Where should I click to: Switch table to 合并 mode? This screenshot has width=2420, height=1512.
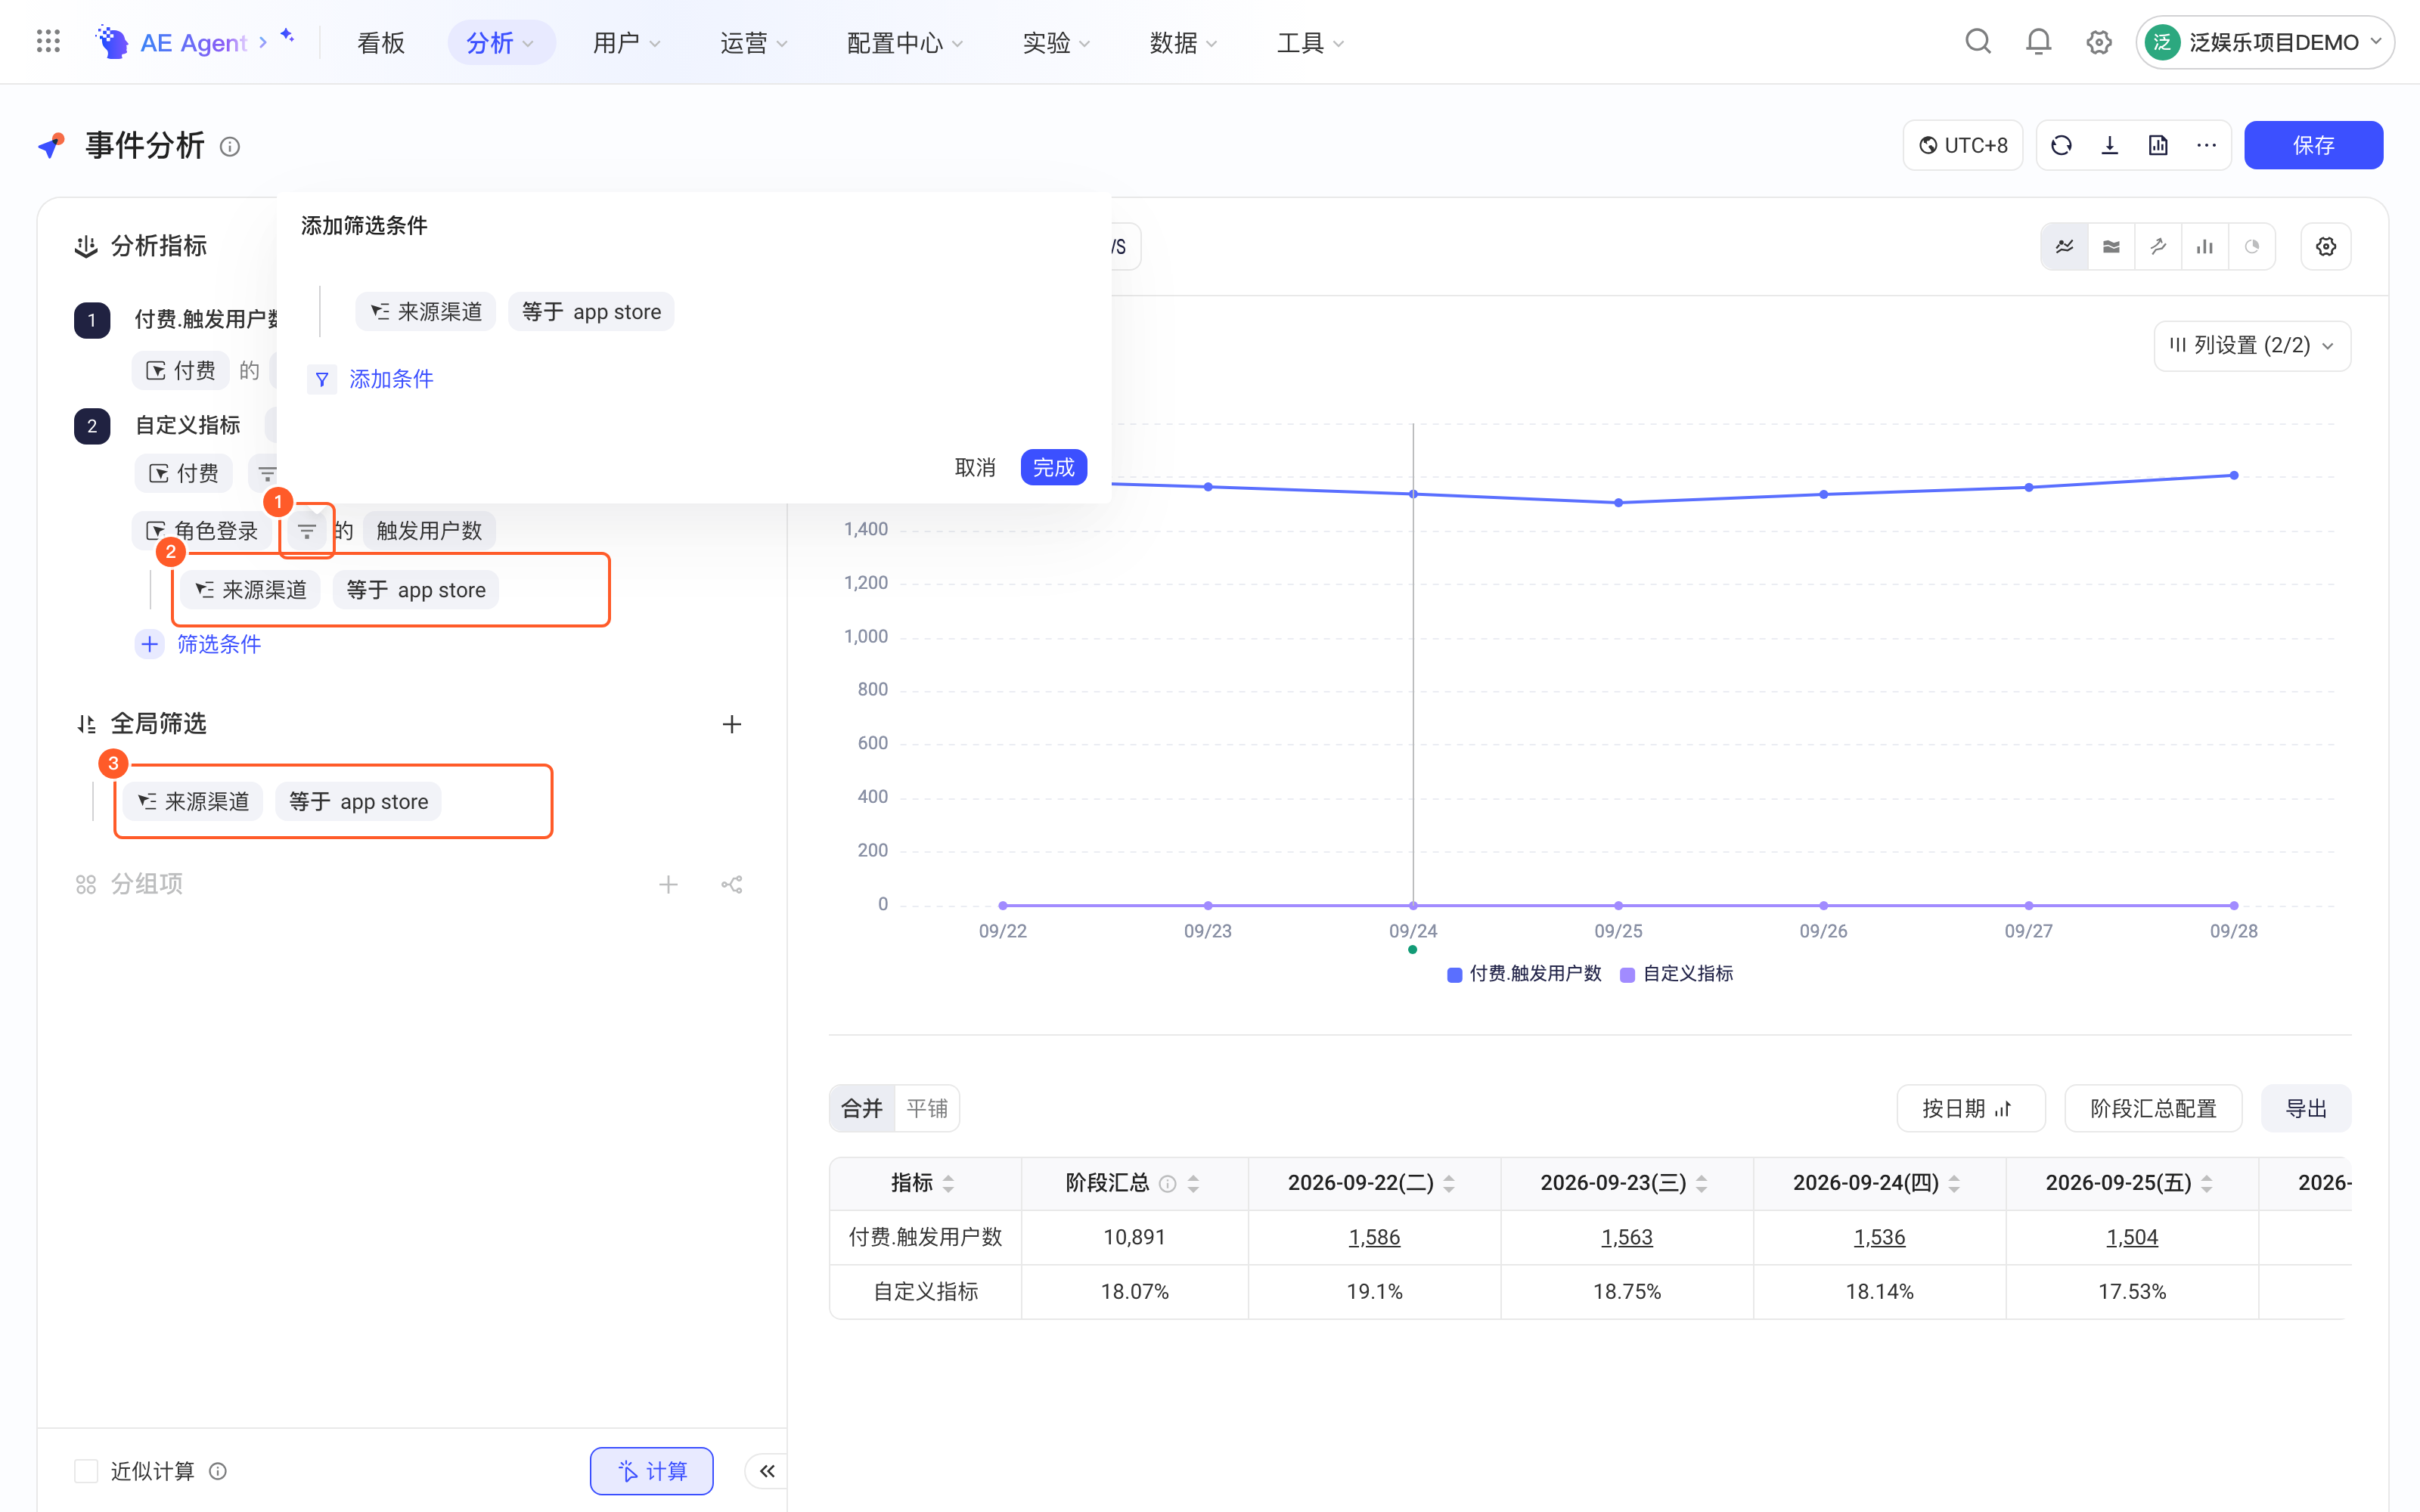click(x=861, y=1108)
